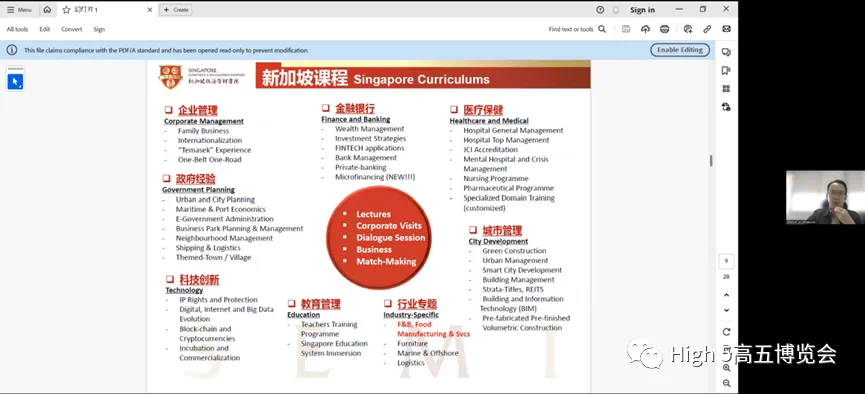The image size is (865, 394).
Task: Show page thumbnails grid icon
Action: tap(726, 89)
